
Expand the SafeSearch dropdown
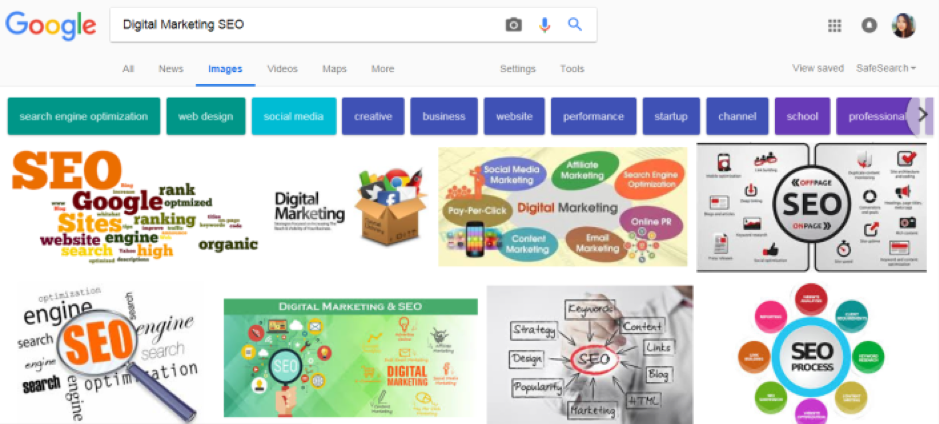886,68
